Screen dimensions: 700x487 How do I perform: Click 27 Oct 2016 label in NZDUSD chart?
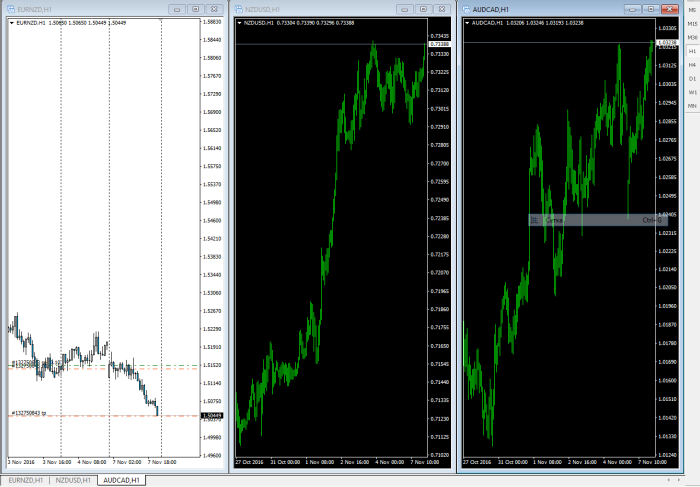click(x=250, y=462)
